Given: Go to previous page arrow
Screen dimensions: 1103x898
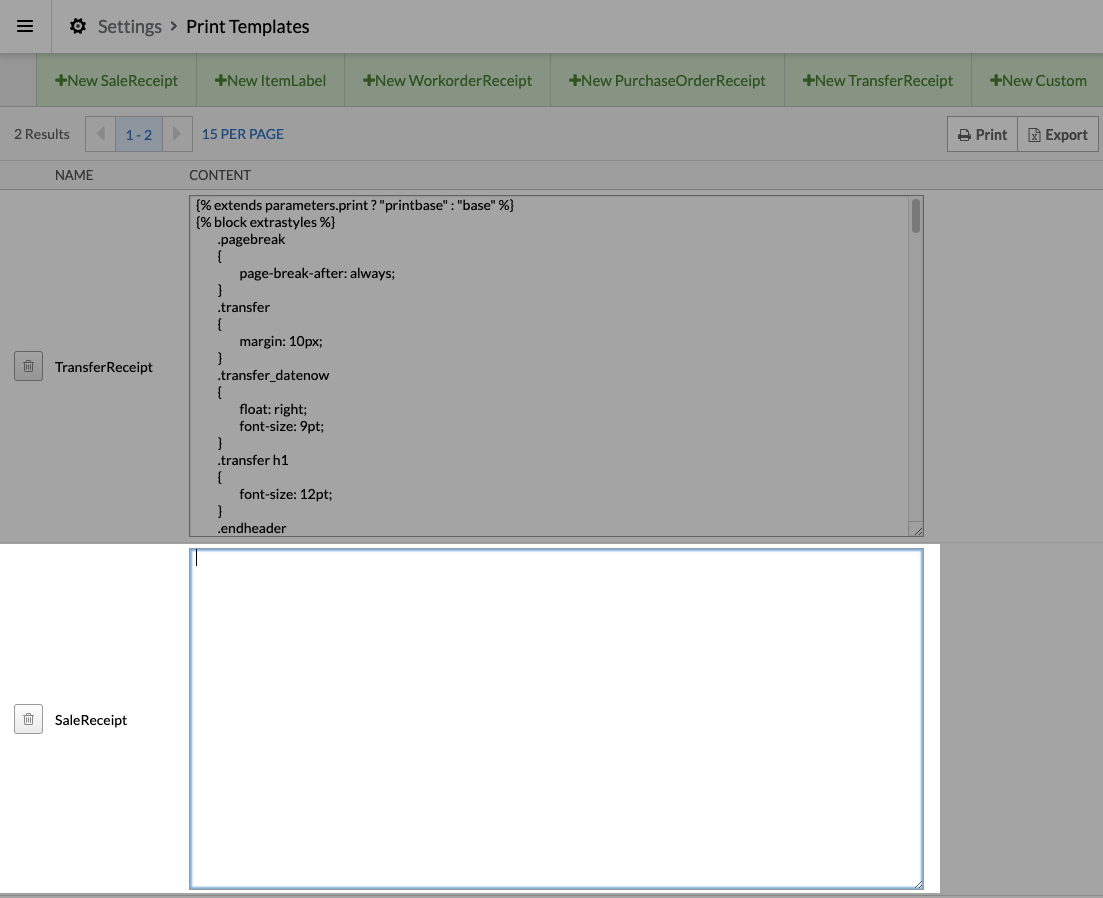Looking at the screenshot, I should click(x=100, y=134).
